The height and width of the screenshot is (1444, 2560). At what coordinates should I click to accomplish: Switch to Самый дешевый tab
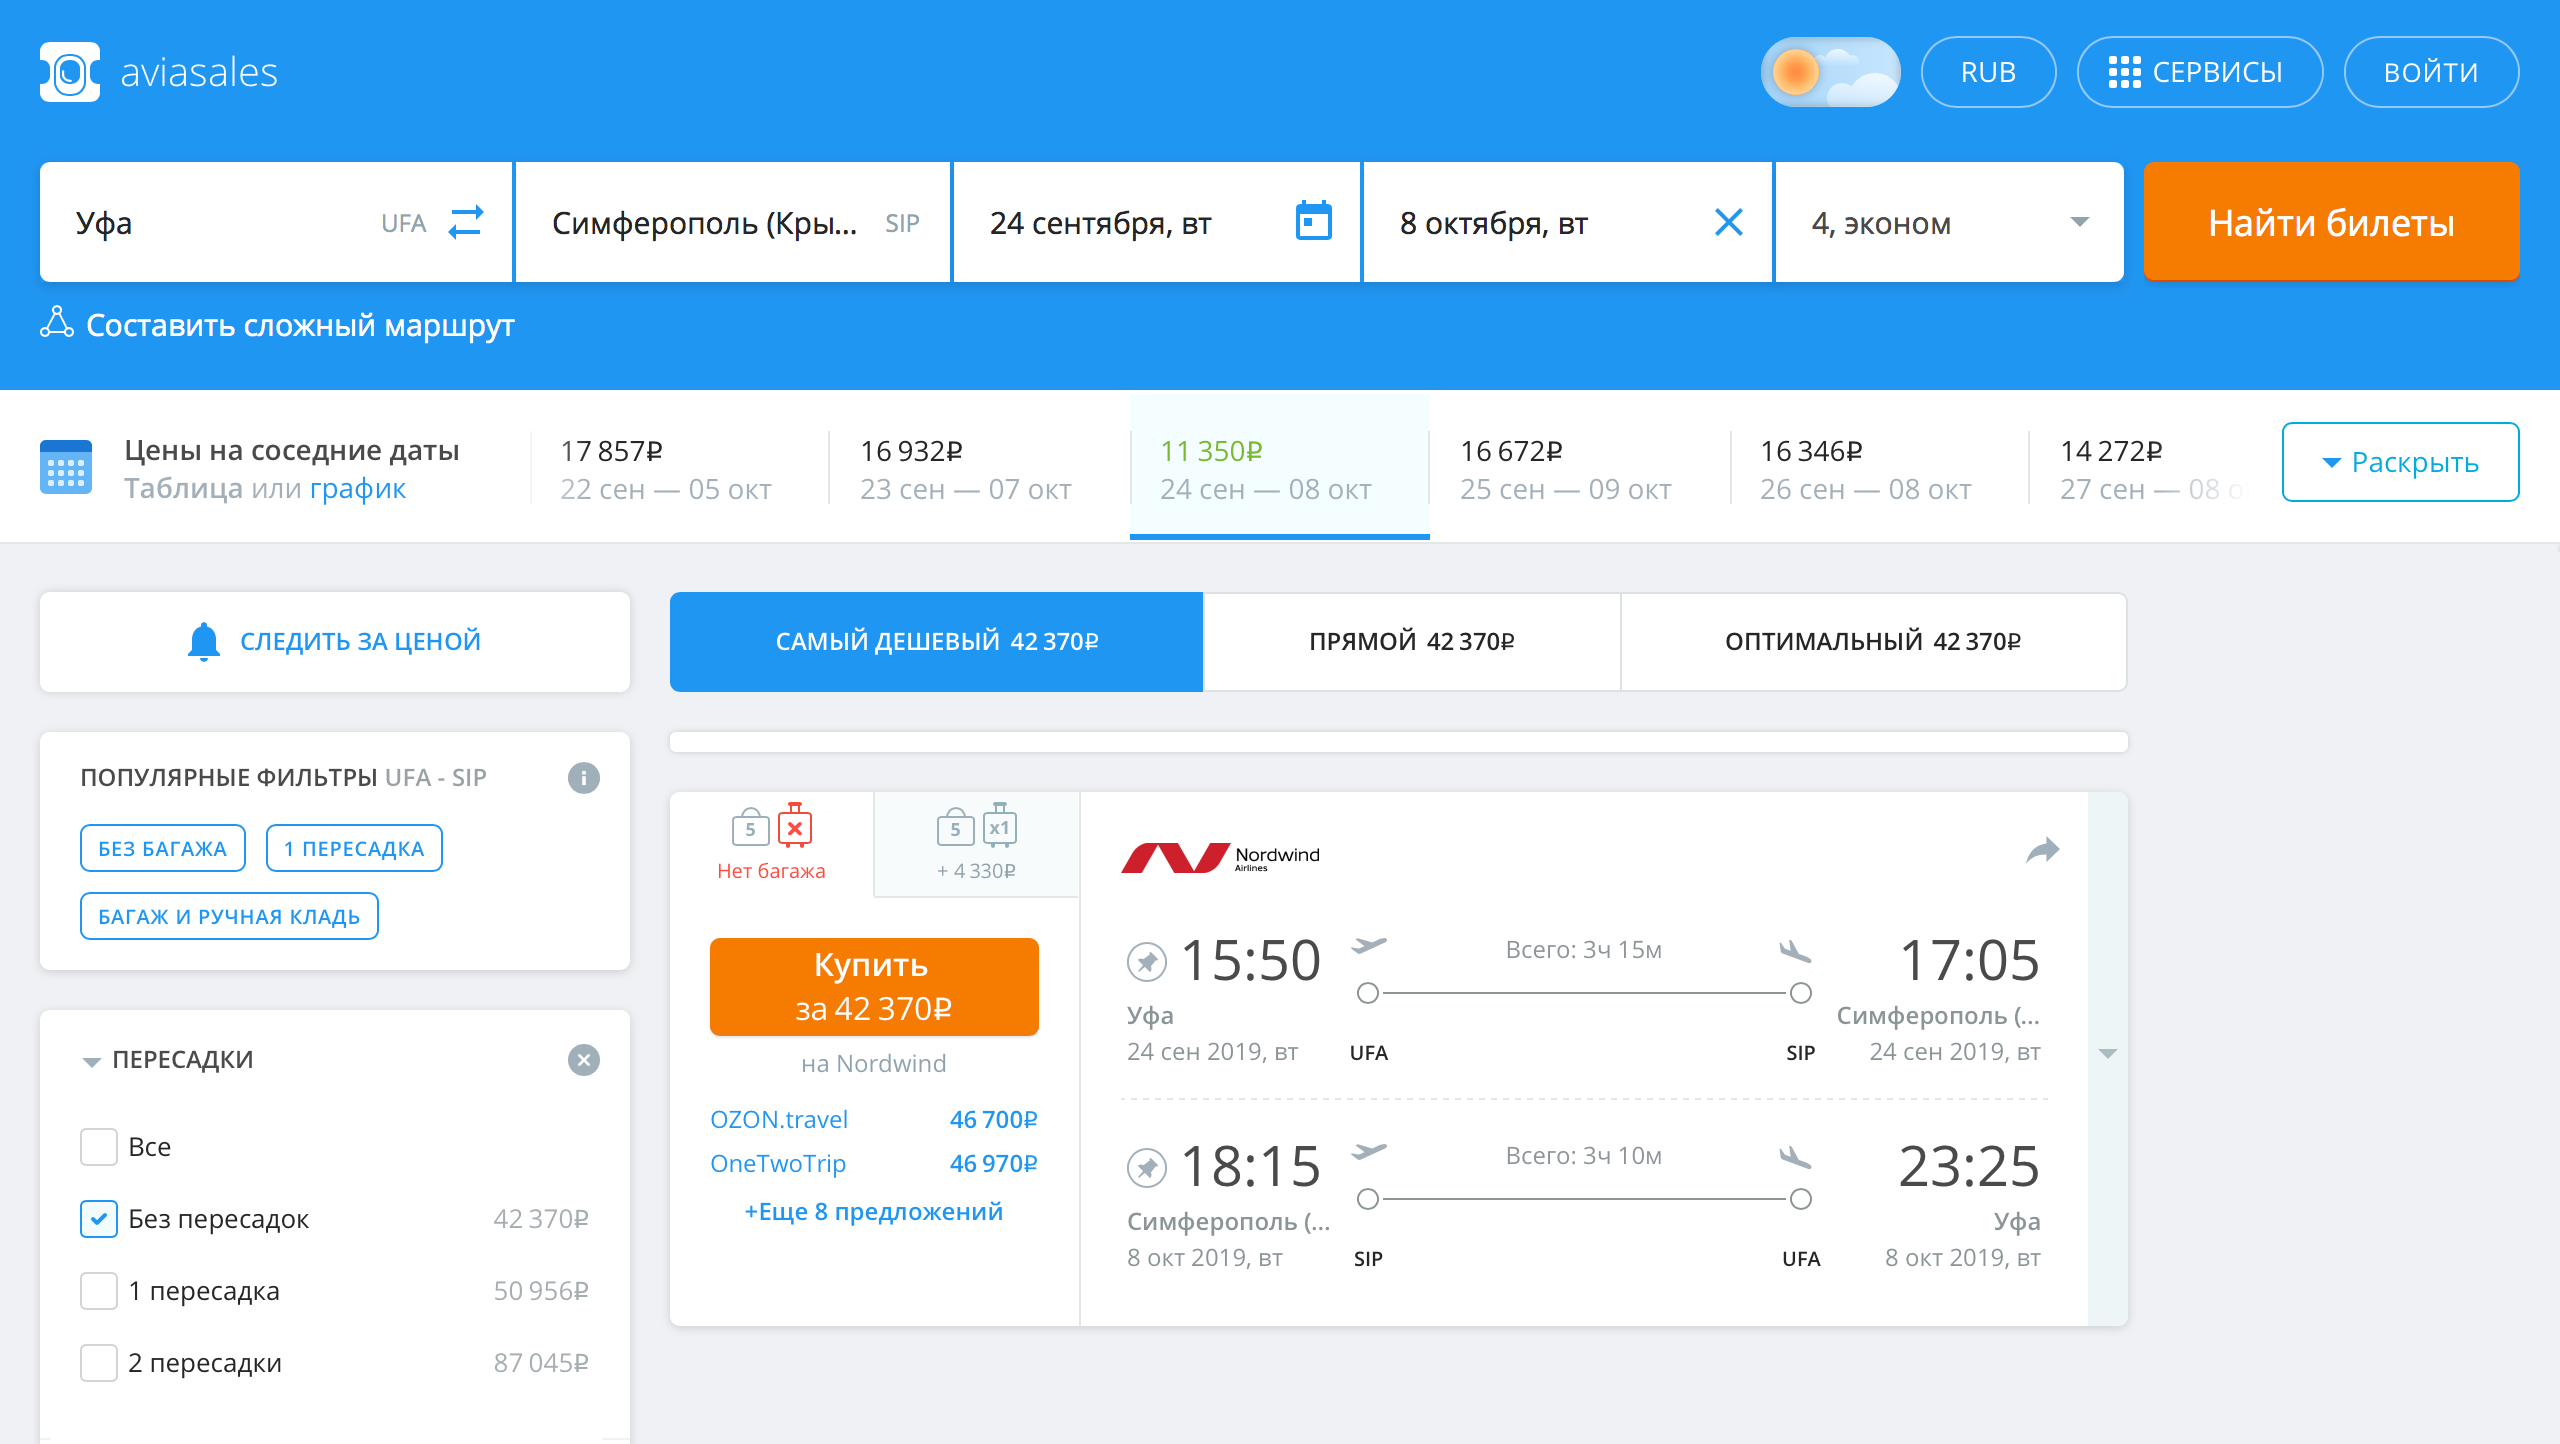click(x=936, y=641)
